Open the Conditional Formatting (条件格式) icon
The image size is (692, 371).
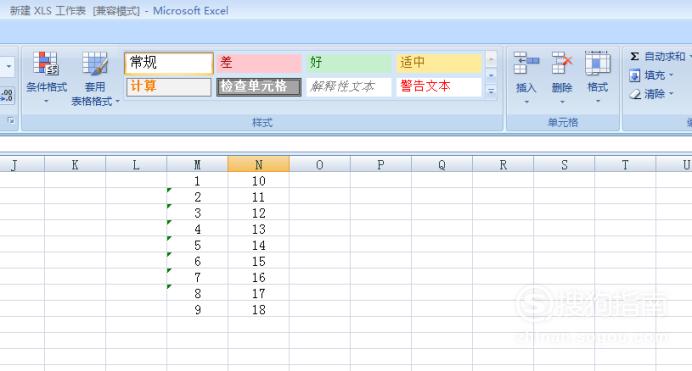click(x=46, y=64)
